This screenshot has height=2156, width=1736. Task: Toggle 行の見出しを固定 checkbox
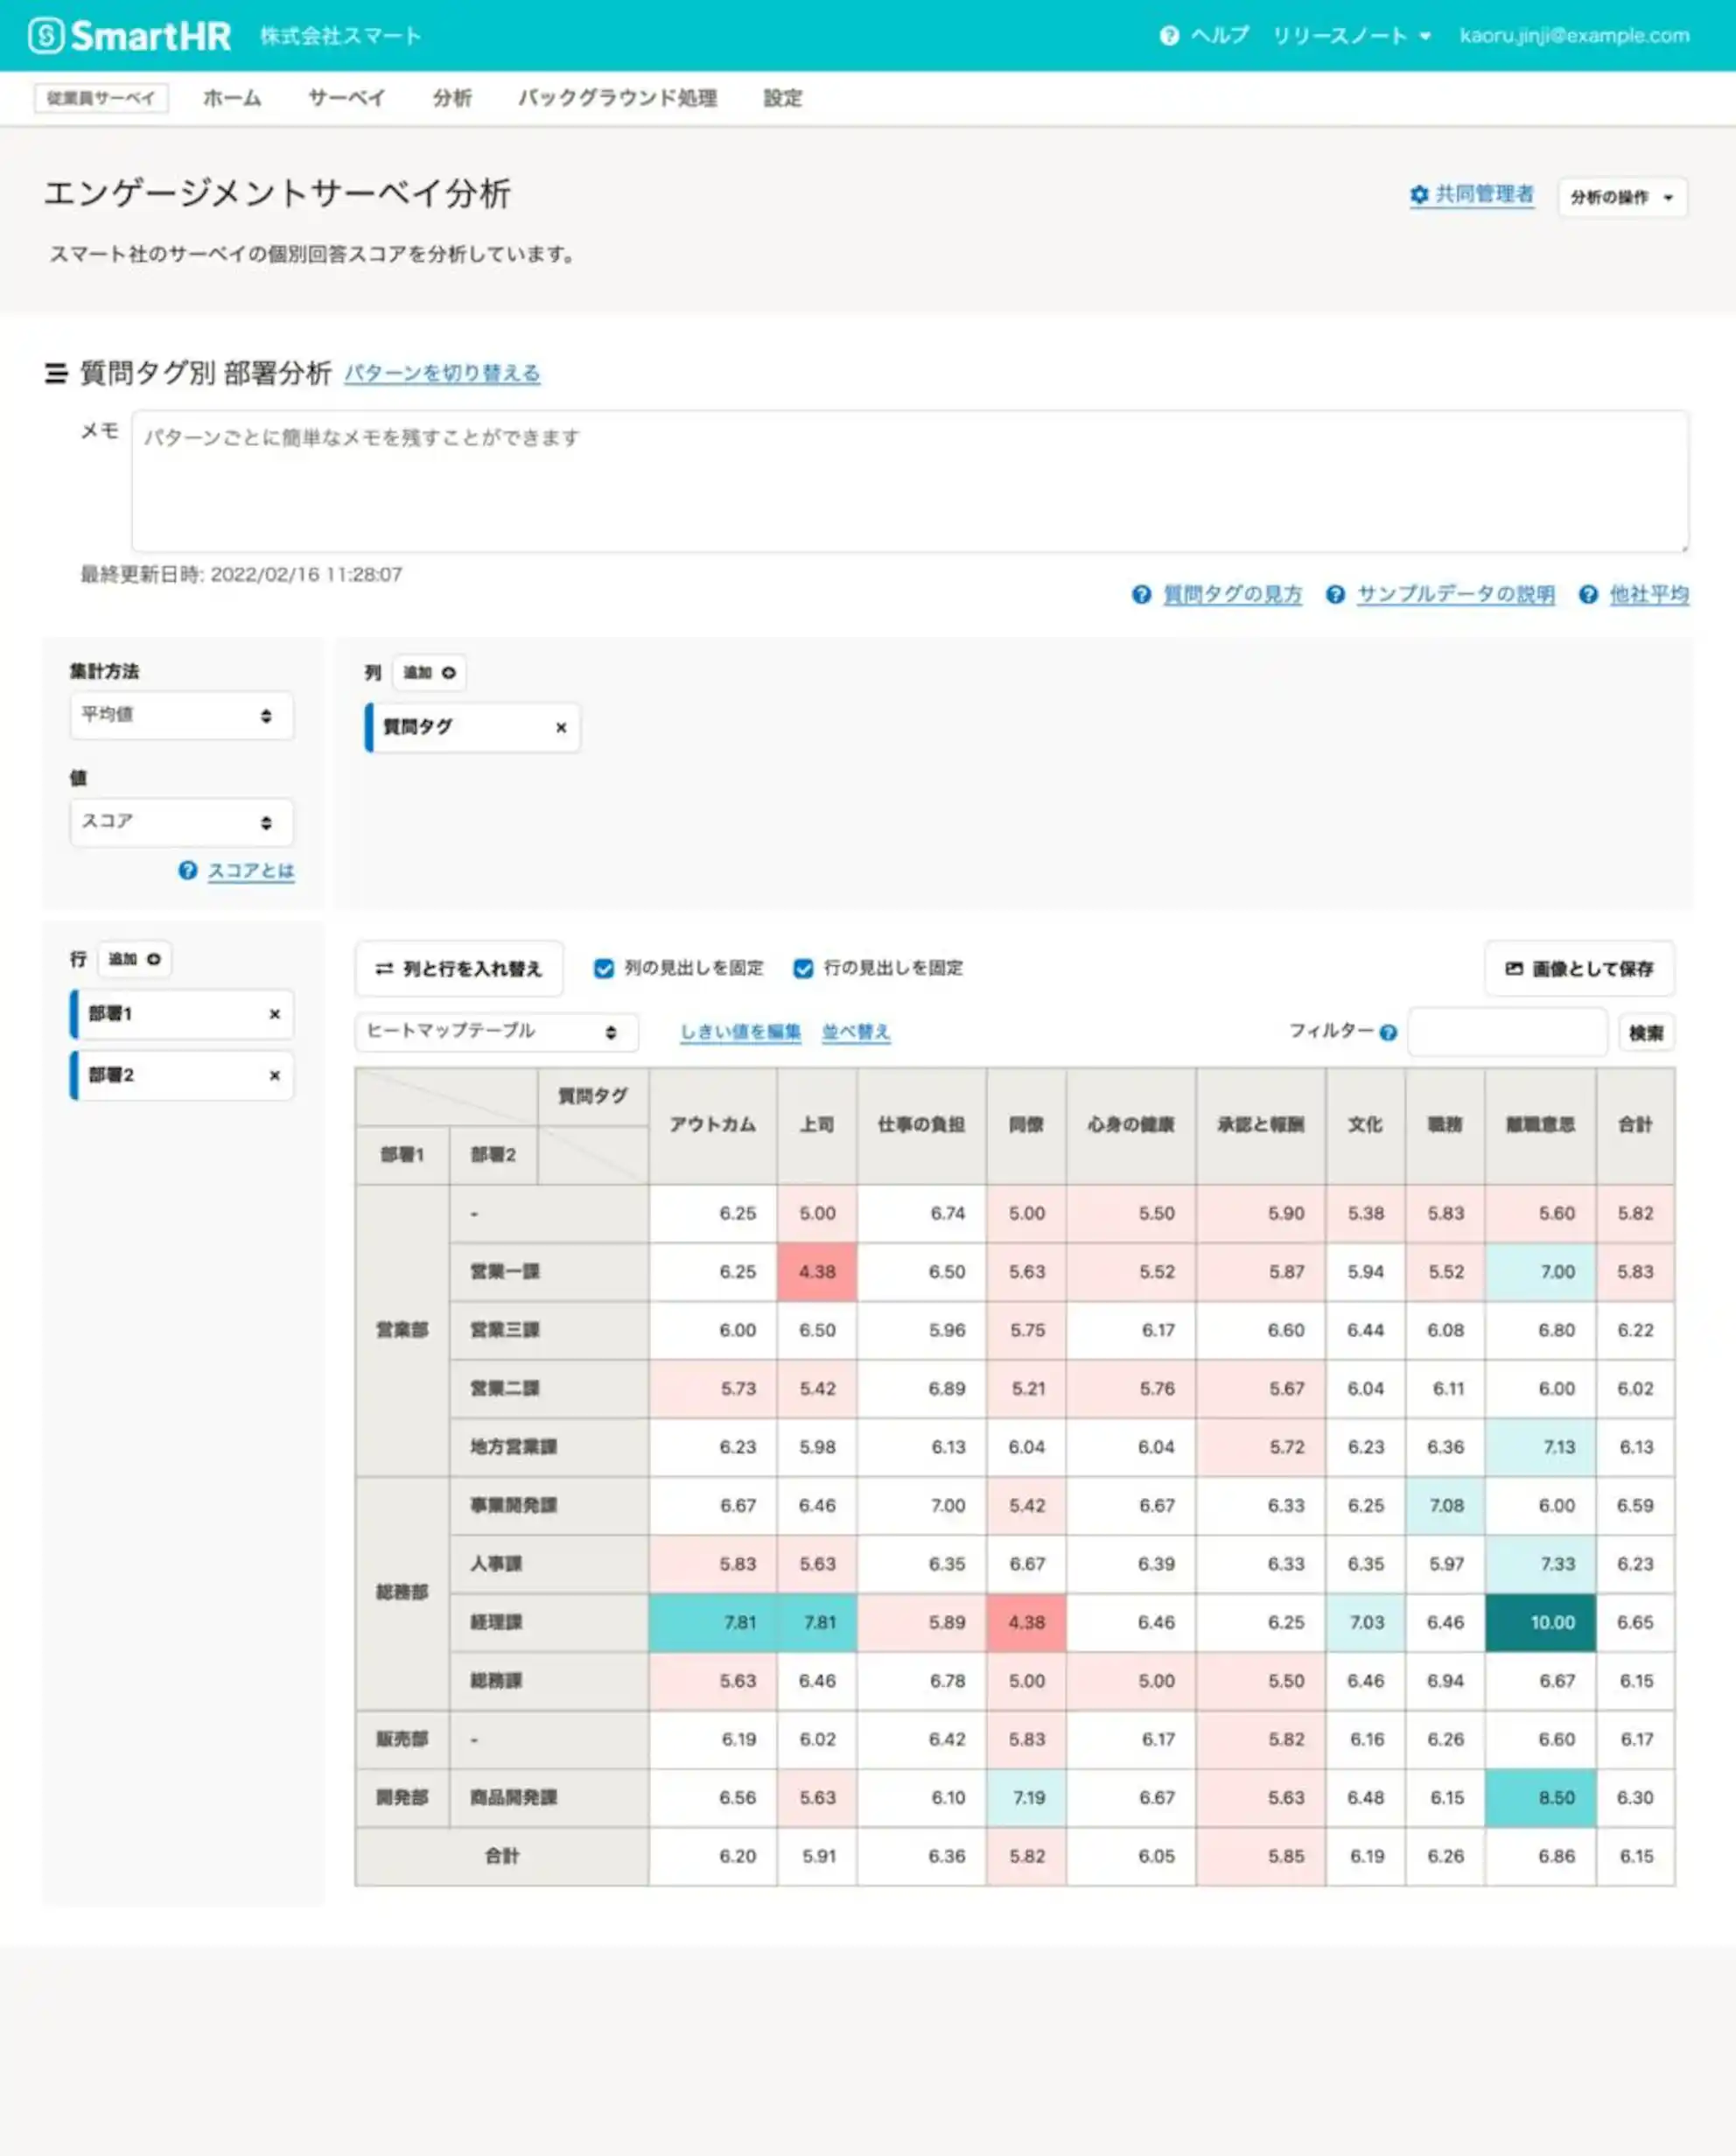[803, 968]
